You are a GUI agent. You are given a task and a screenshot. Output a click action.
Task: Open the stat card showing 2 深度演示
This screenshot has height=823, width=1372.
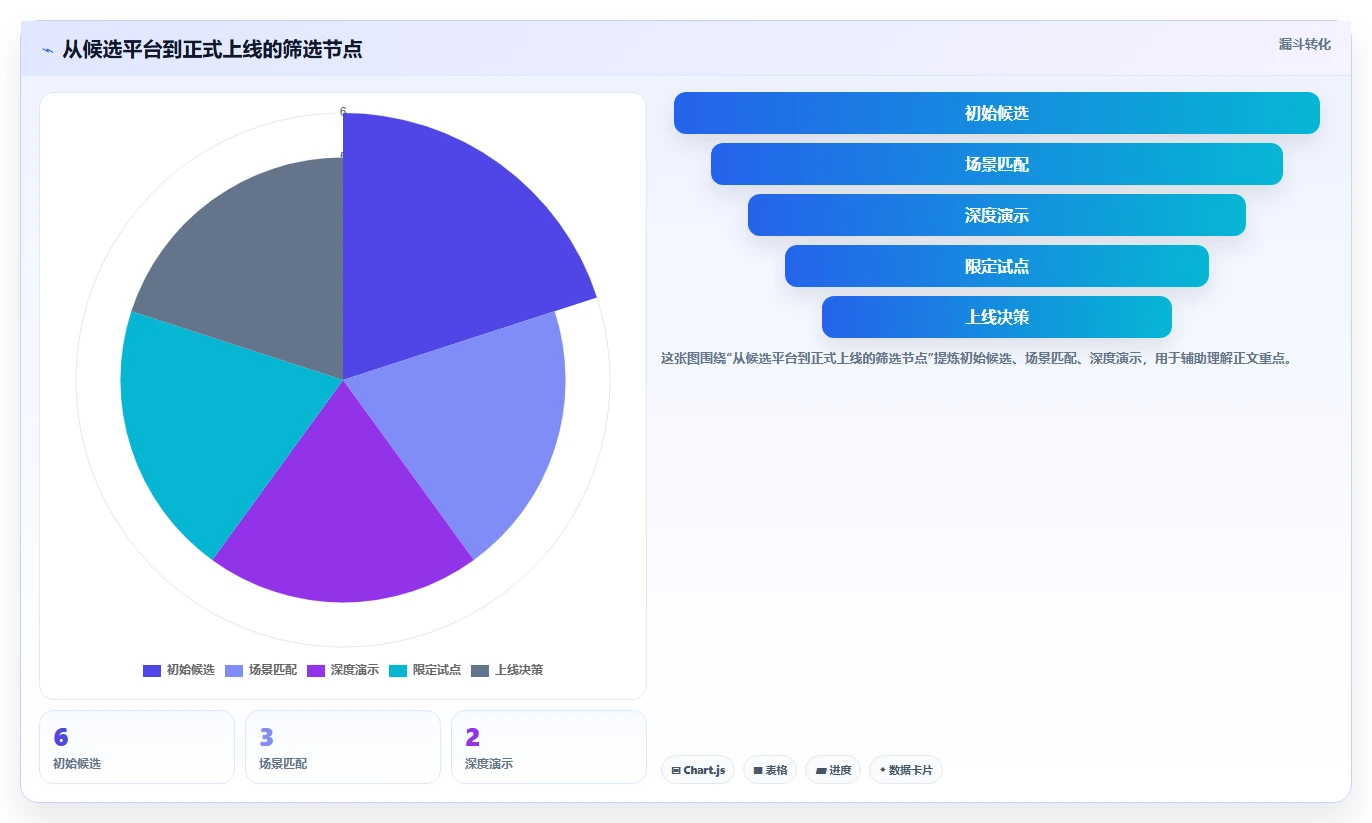click(549, 747)
